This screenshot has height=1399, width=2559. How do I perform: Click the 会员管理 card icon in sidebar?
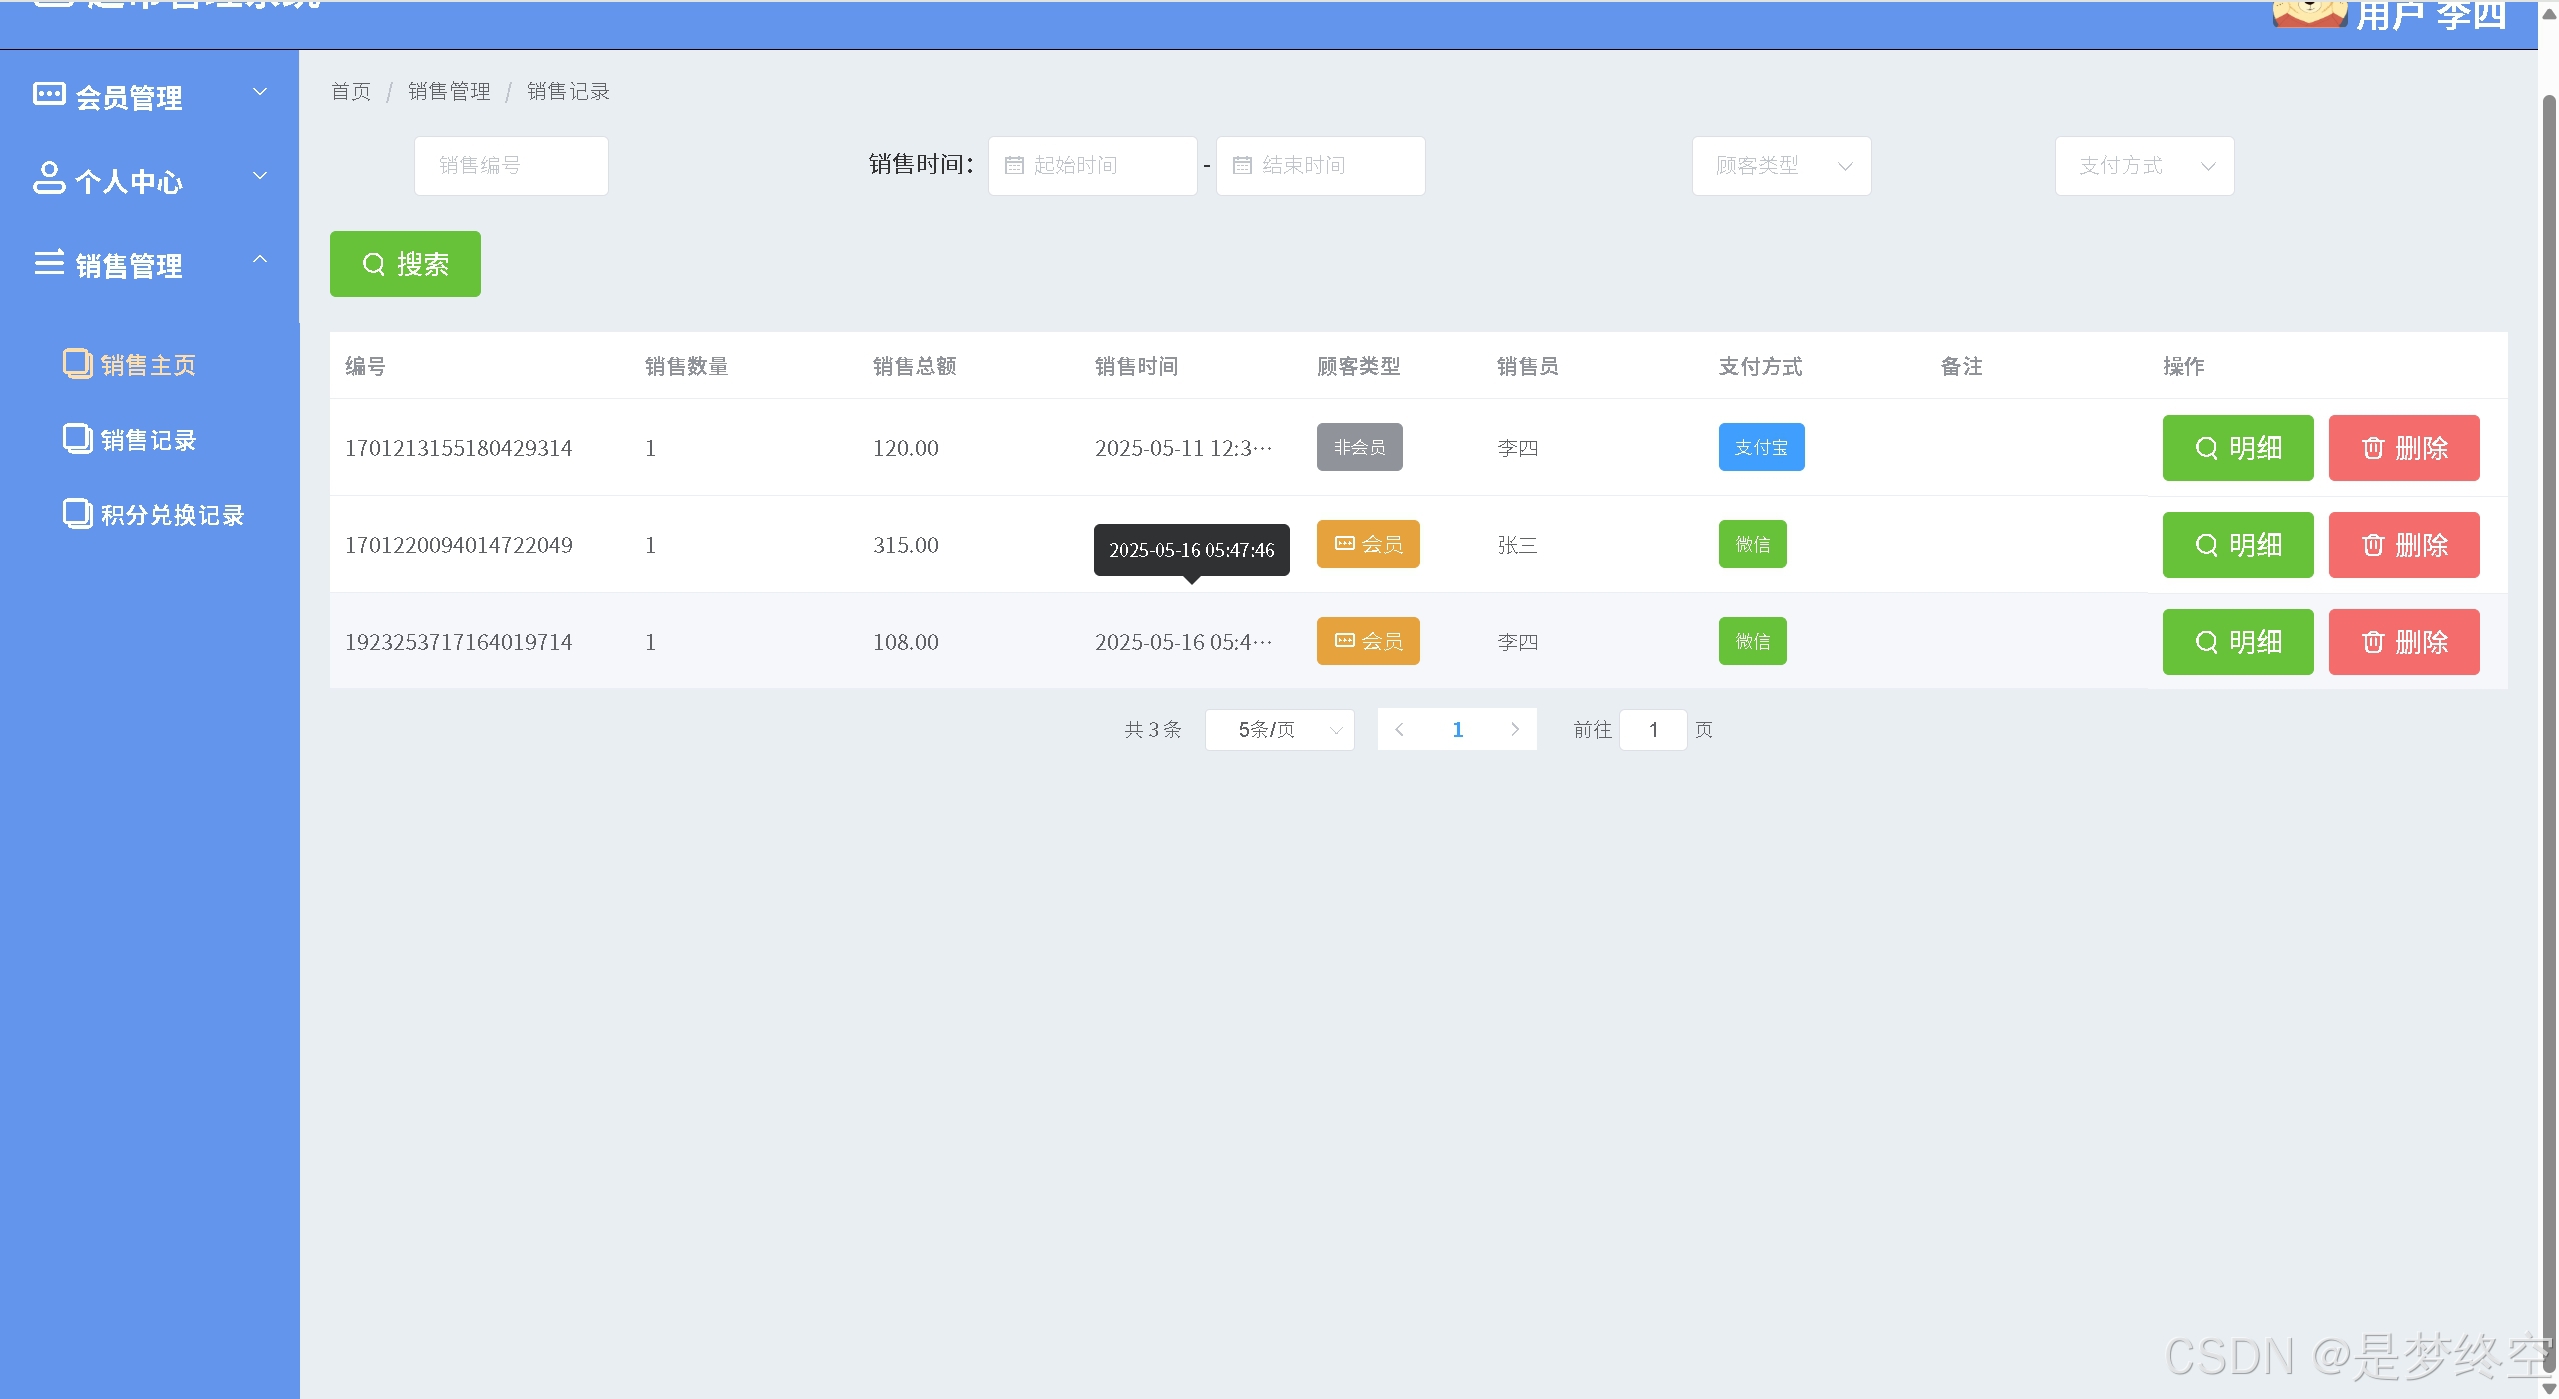[x=49, y=94]
